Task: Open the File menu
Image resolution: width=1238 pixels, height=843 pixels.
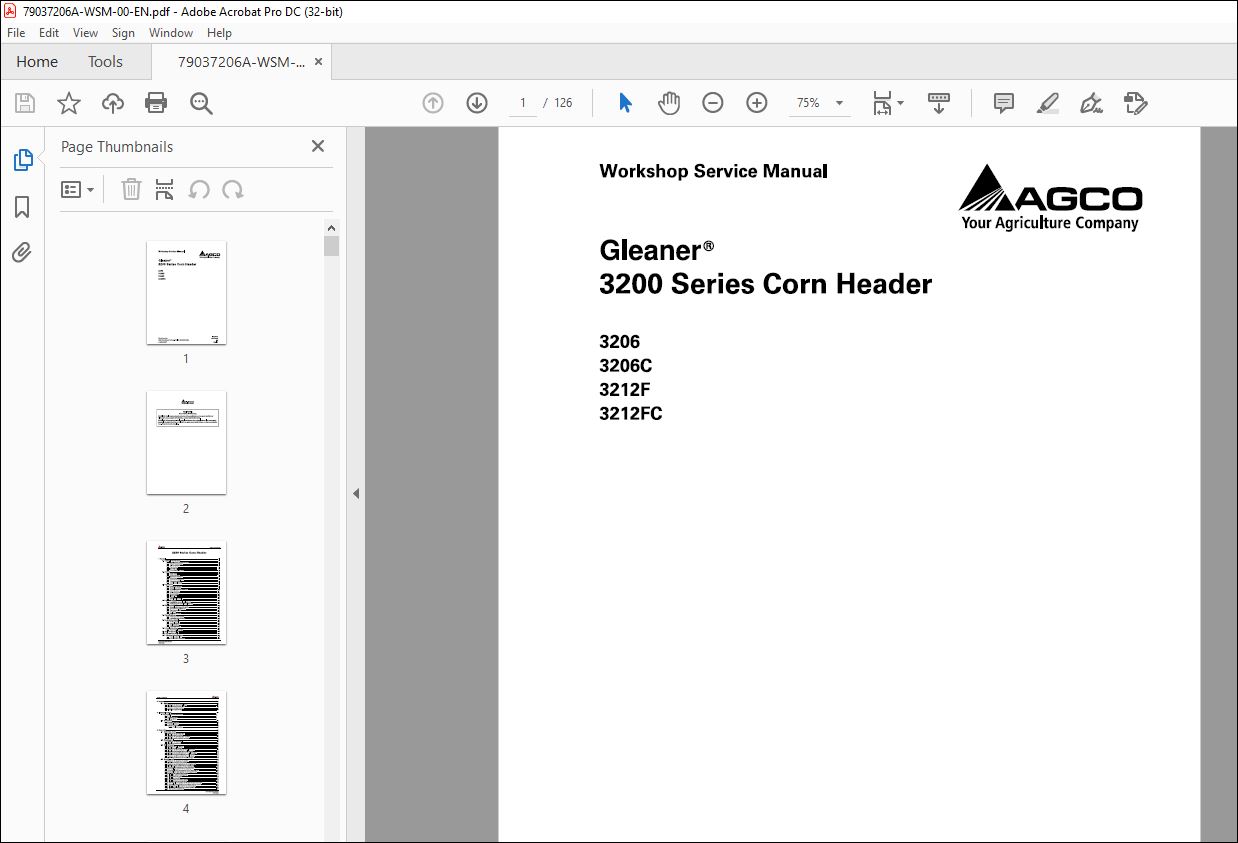Action: 16,33
